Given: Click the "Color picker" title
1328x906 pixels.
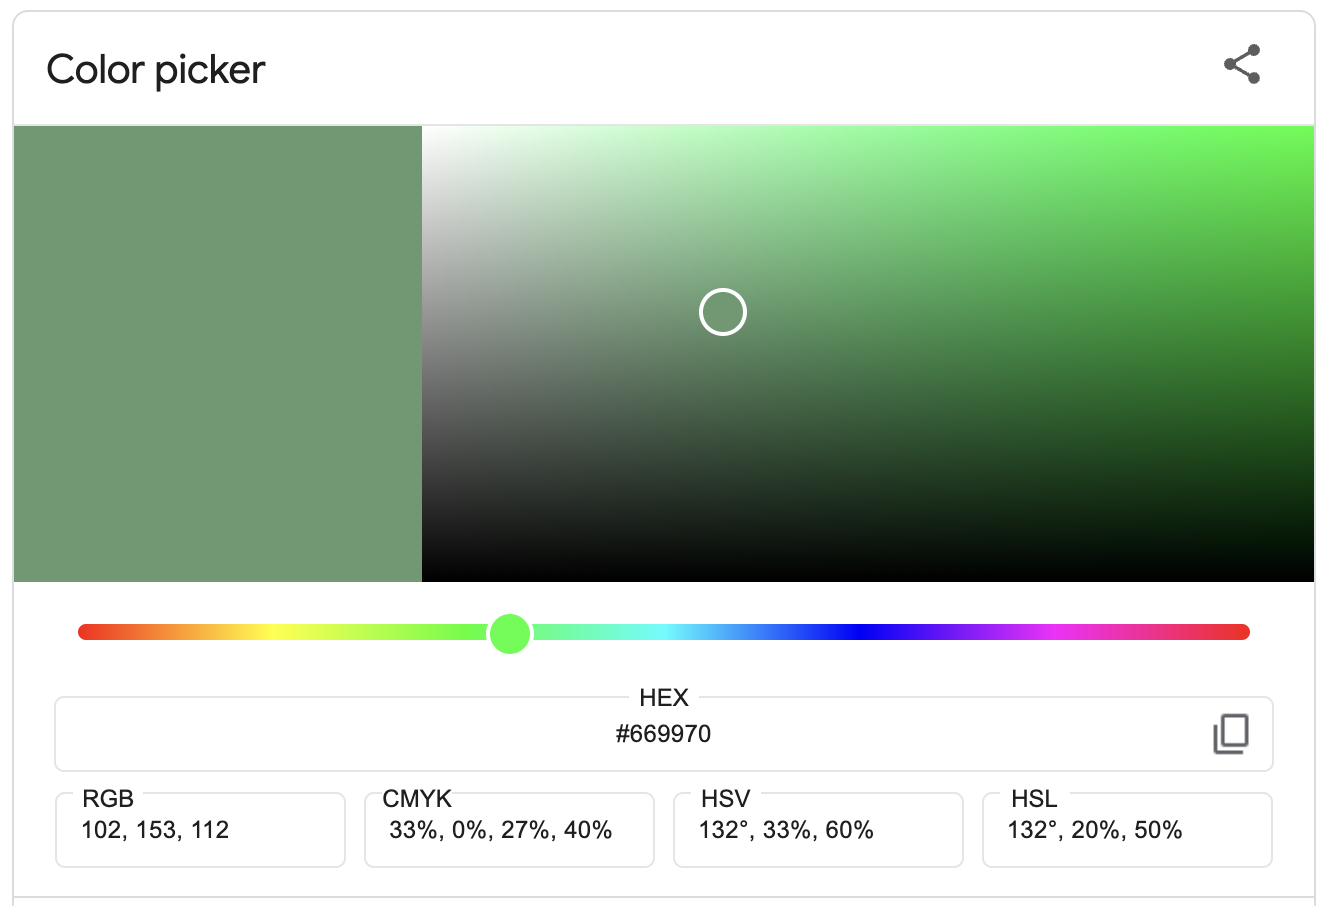Looking at the screenshot, I should pos(156,70).
